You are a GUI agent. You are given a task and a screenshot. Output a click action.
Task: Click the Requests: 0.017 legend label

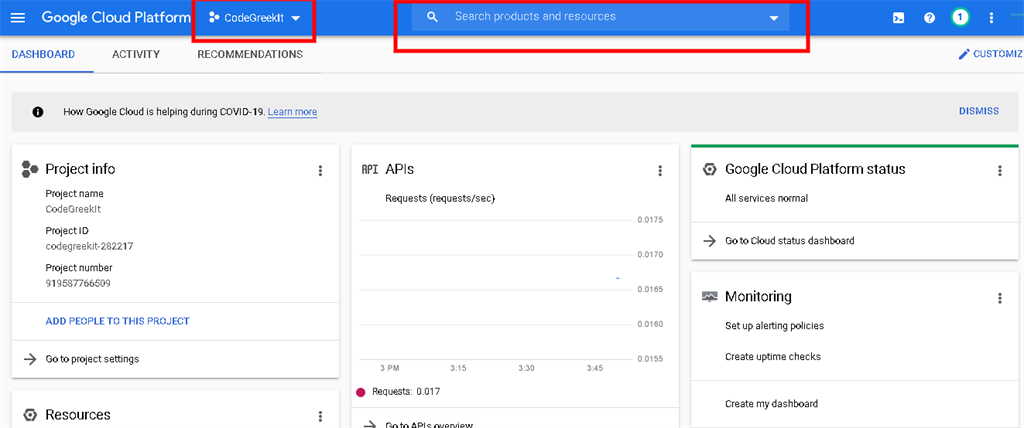(406, 392)
